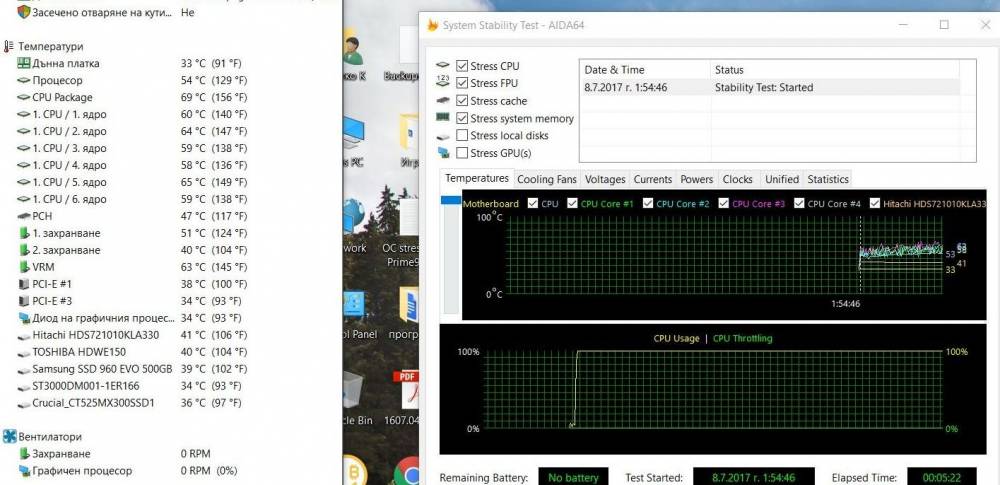Click the thermometer icon beside Температури

point(8,47)
